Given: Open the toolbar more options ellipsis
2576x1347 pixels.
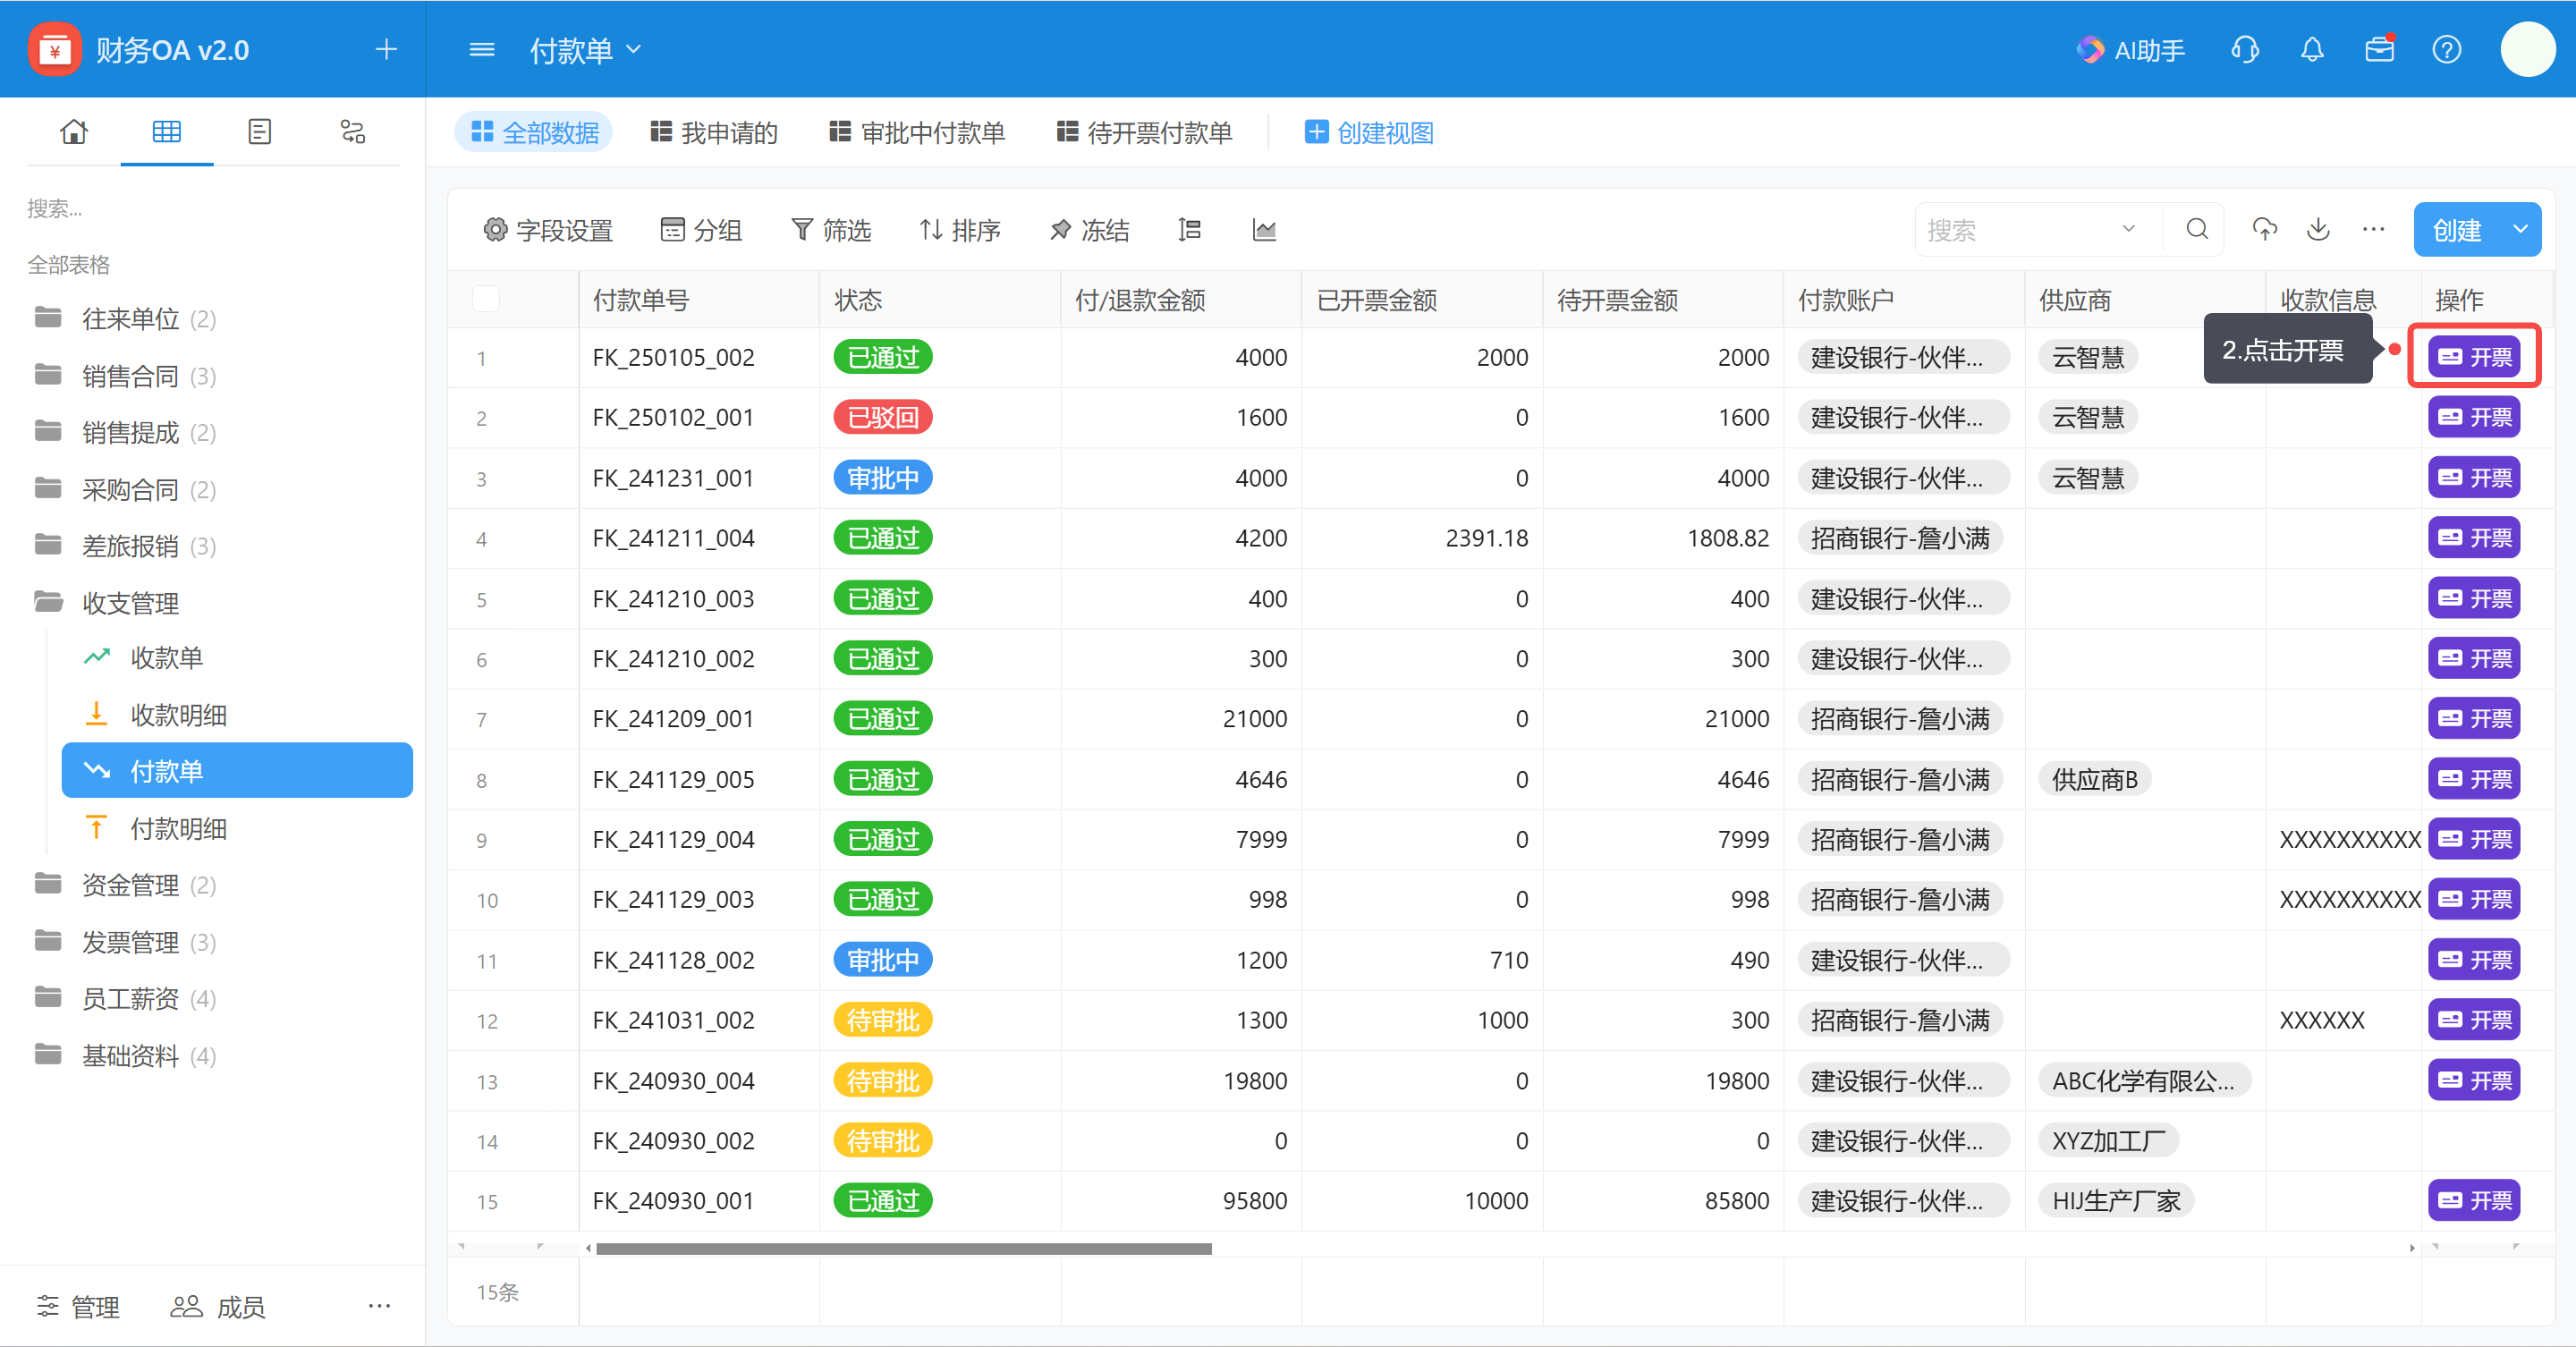Looking at the screenshot, I should [x=2373, y=230].
